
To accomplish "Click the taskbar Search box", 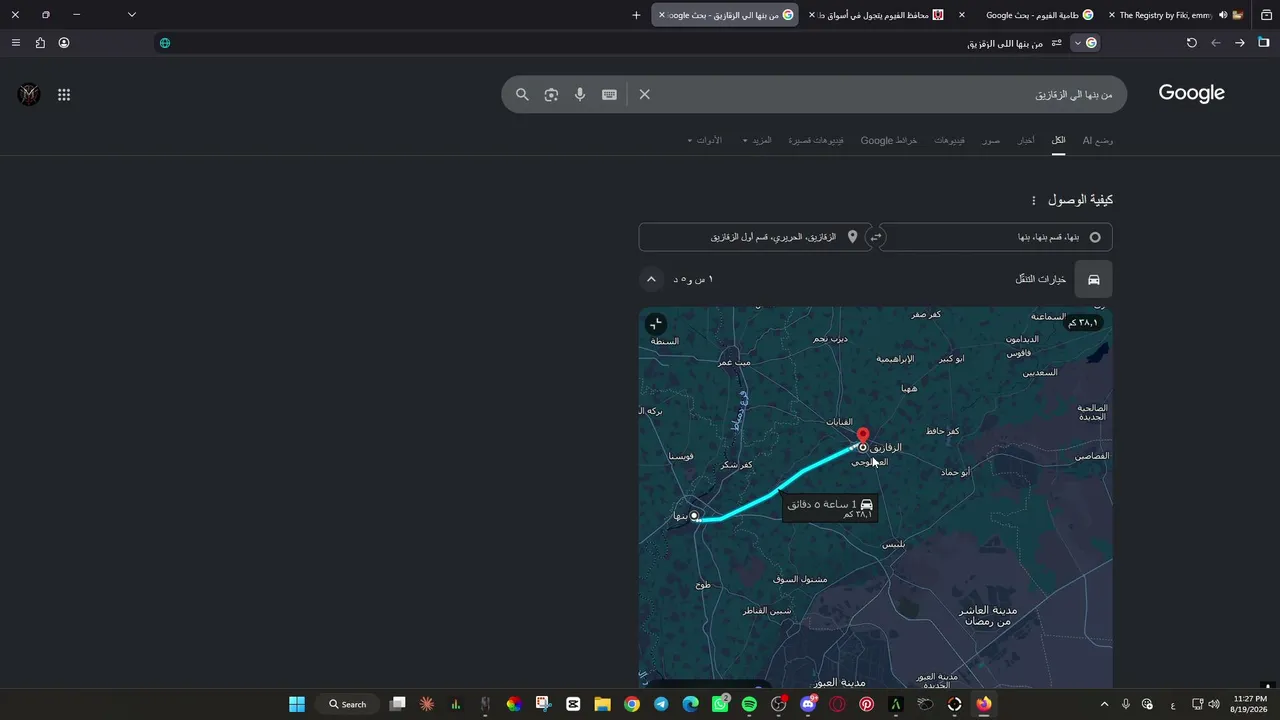I will (x=347, y=704).
